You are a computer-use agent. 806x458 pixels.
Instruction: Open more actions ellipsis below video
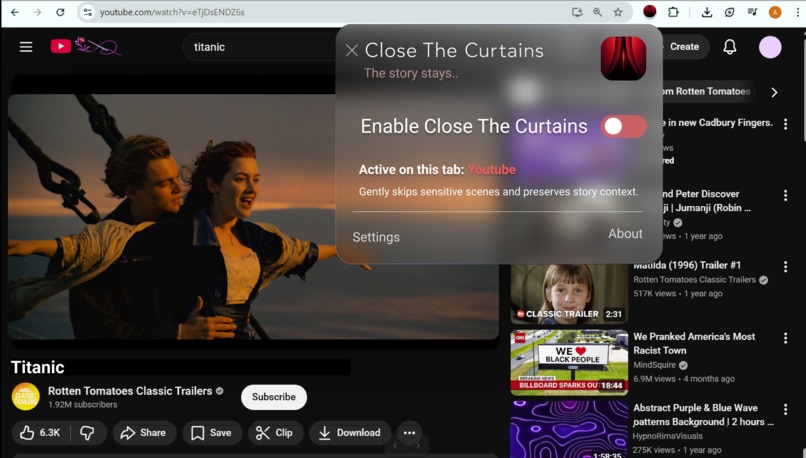click(x=409, y=433)
